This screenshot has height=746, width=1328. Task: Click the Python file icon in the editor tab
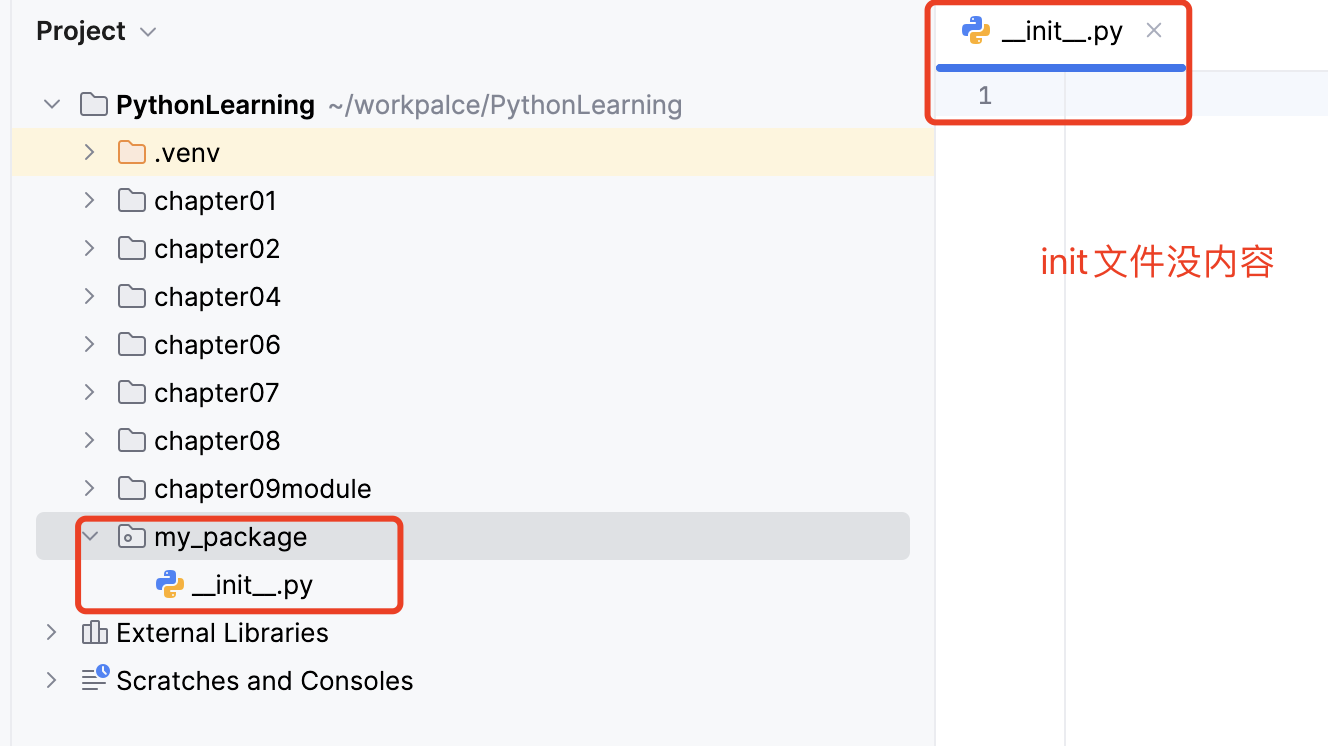(x=976, y=31)
